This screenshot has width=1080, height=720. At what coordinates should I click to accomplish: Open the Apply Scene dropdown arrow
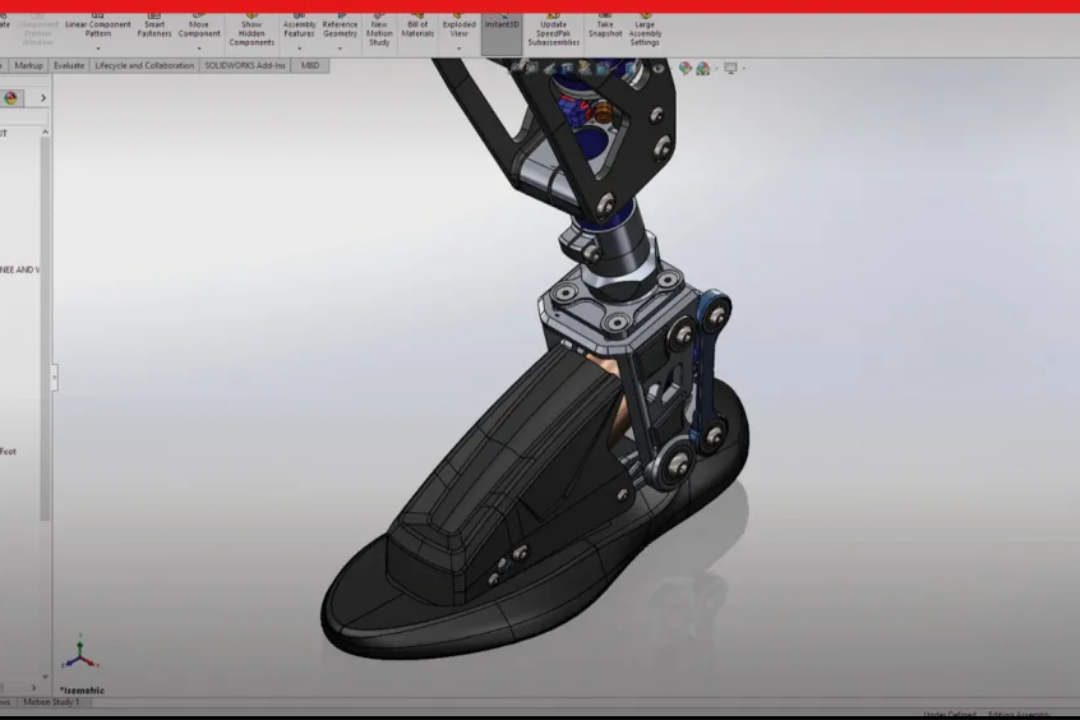tap(716, 68)
